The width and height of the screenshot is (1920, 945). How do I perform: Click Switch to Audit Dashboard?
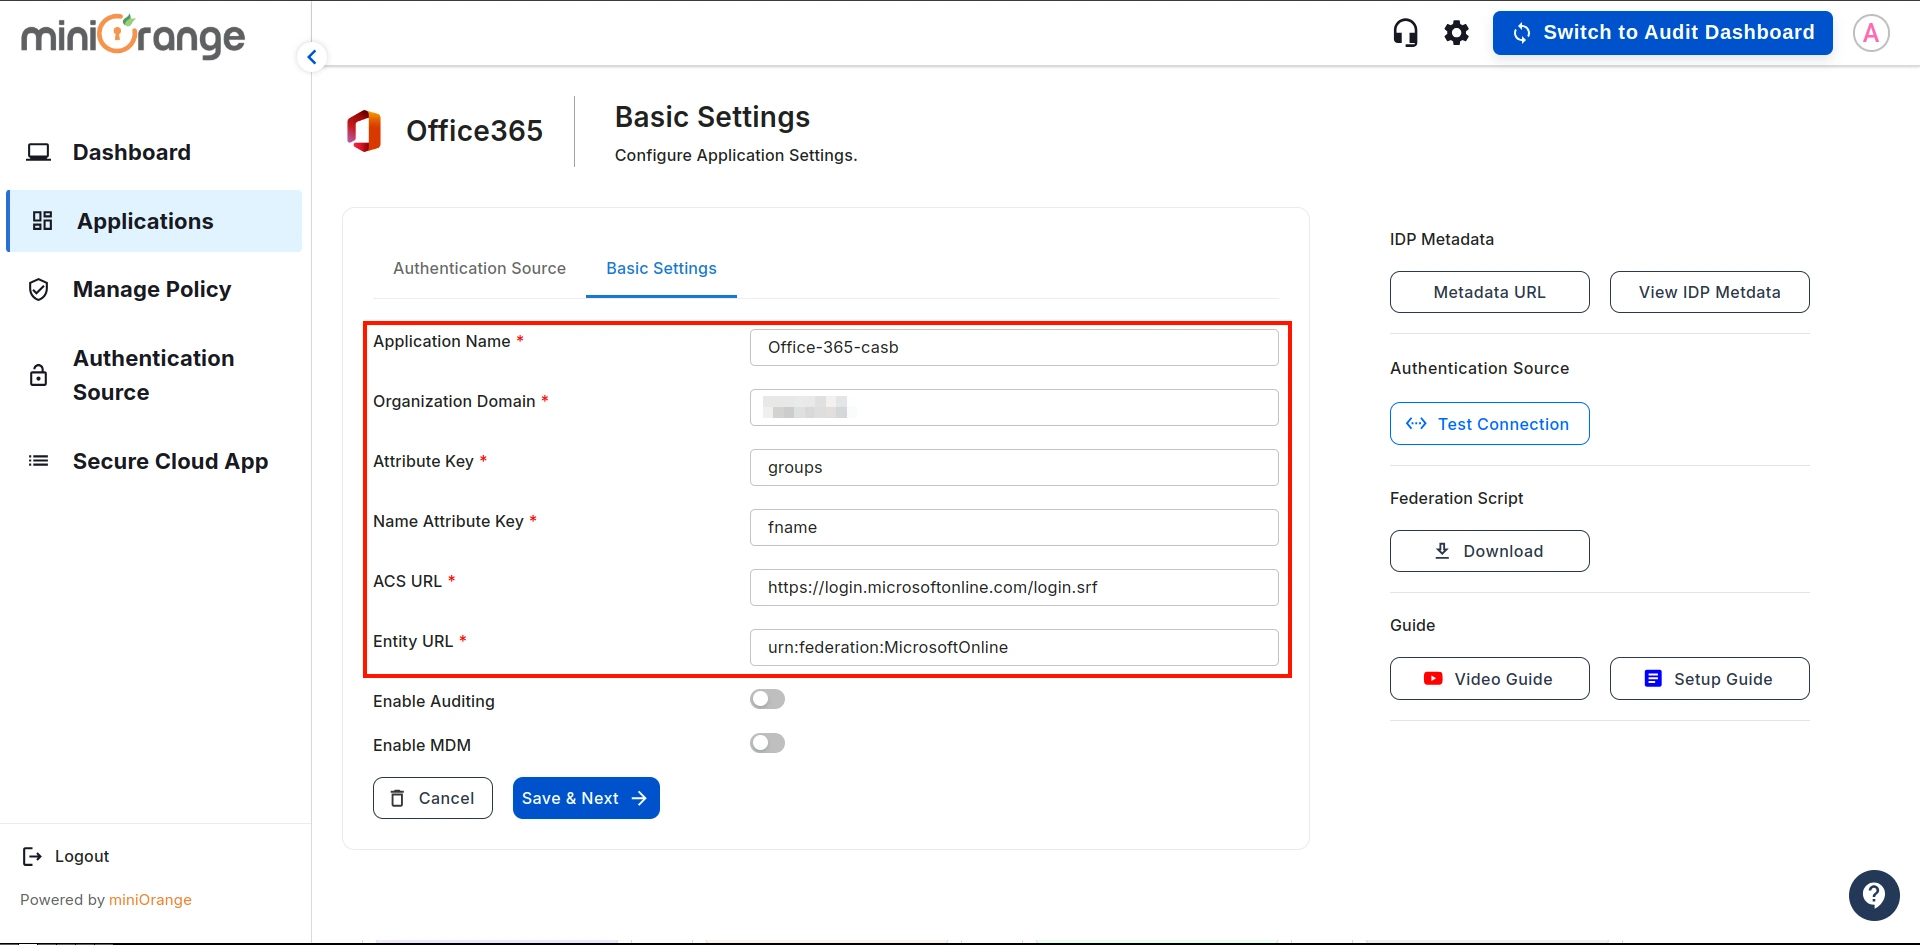1661,32
